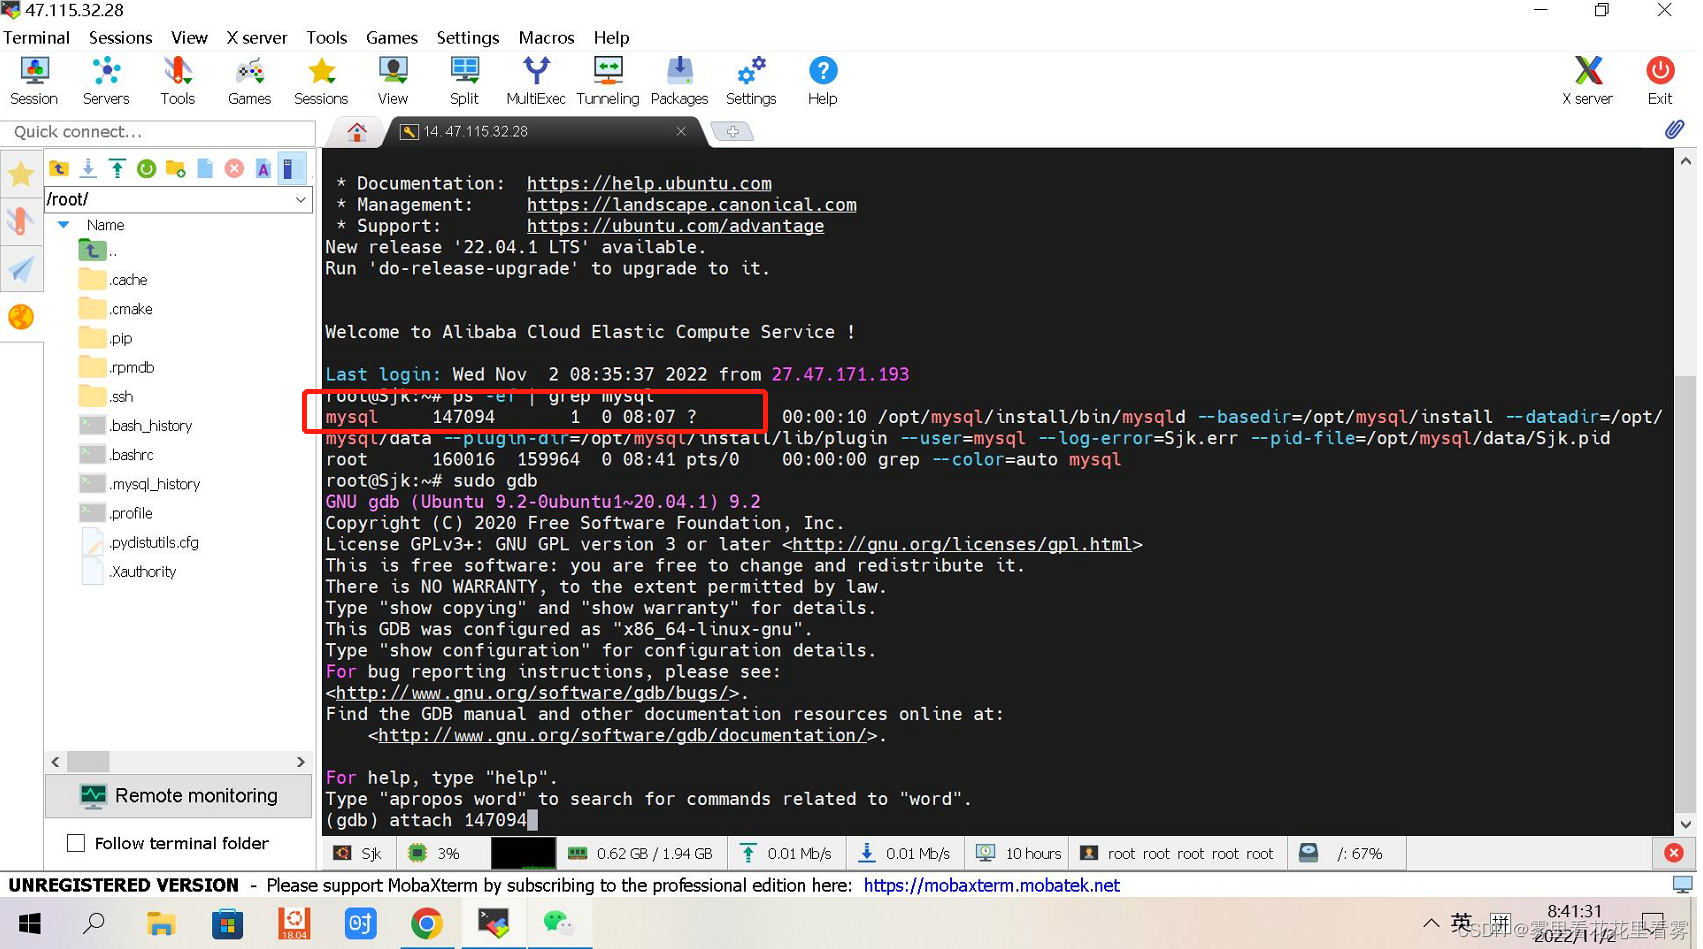Open the Packages manager
This screenshot has height=949, width=1703.
679,80
